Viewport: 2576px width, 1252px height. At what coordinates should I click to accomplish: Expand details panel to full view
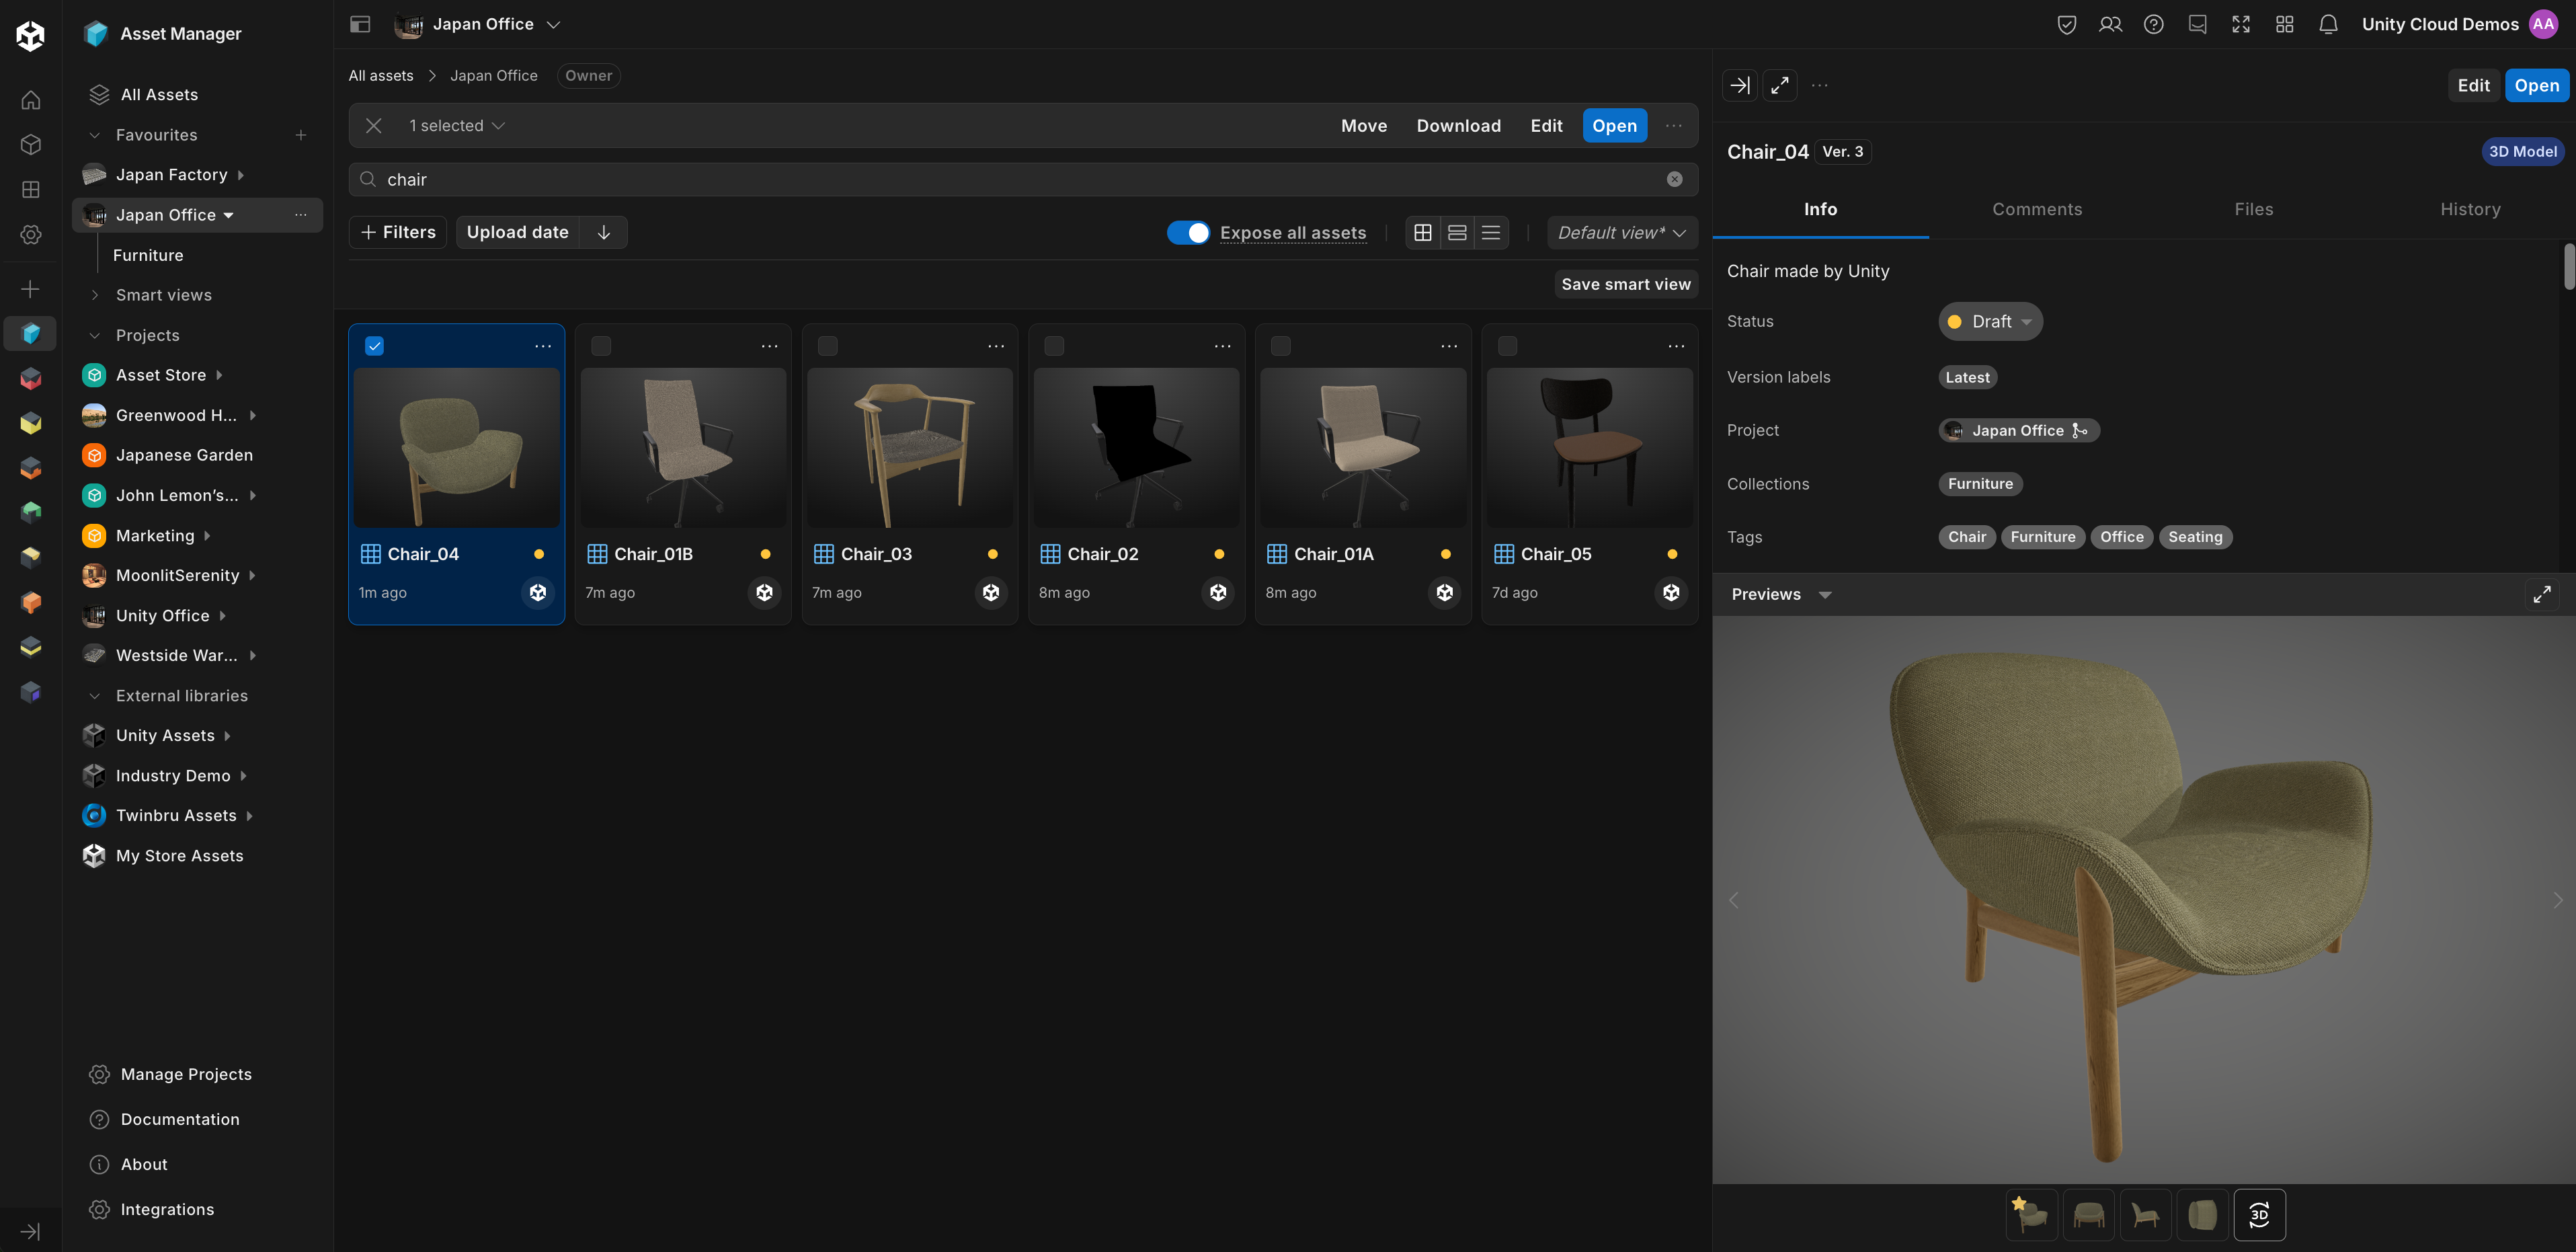coord(1780,85)
